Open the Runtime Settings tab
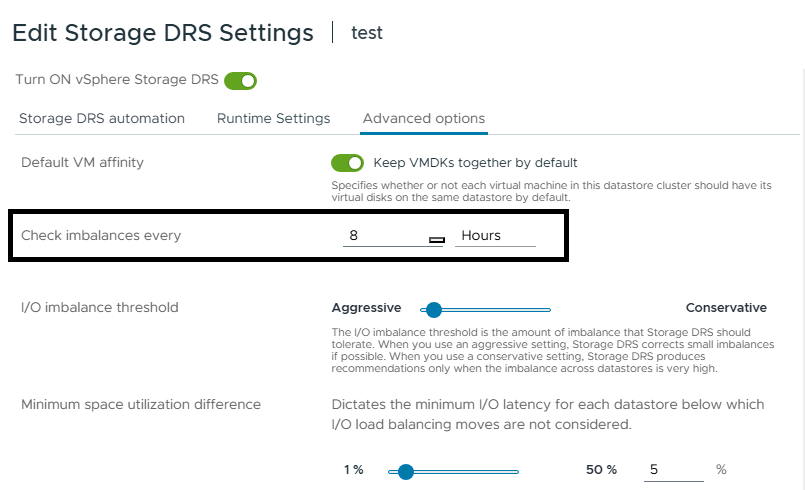This screenshot has width=805, height=490. [273, 118]
